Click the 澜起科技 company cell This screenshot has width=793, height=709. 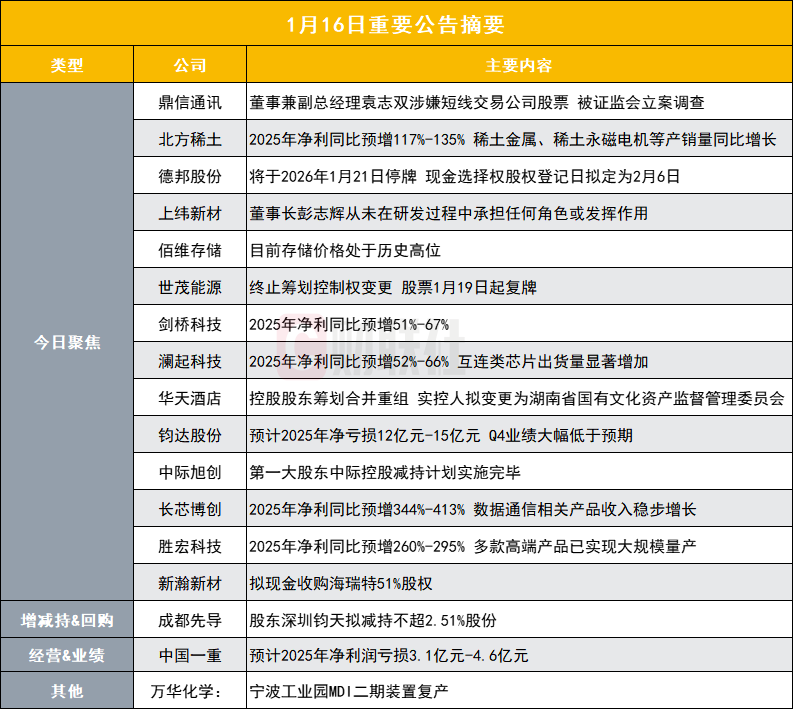point(190,361)
